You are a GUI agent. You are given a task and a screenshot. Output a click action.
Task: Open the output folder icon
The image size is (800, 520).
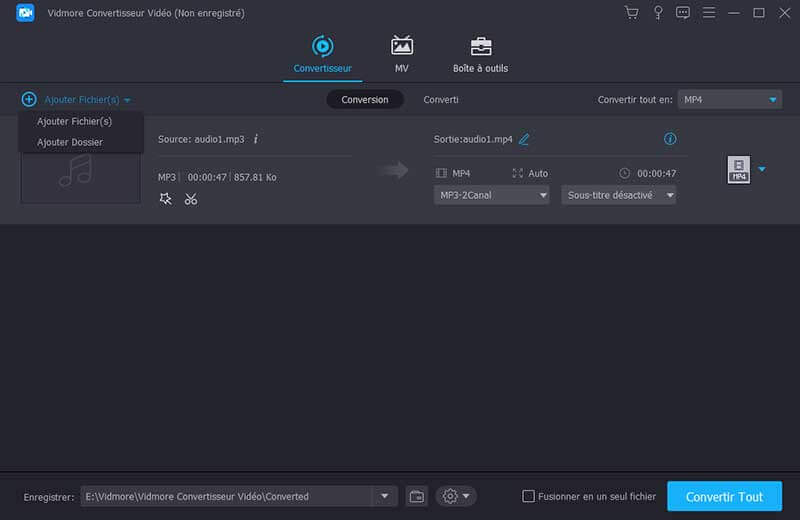(416, 496)
